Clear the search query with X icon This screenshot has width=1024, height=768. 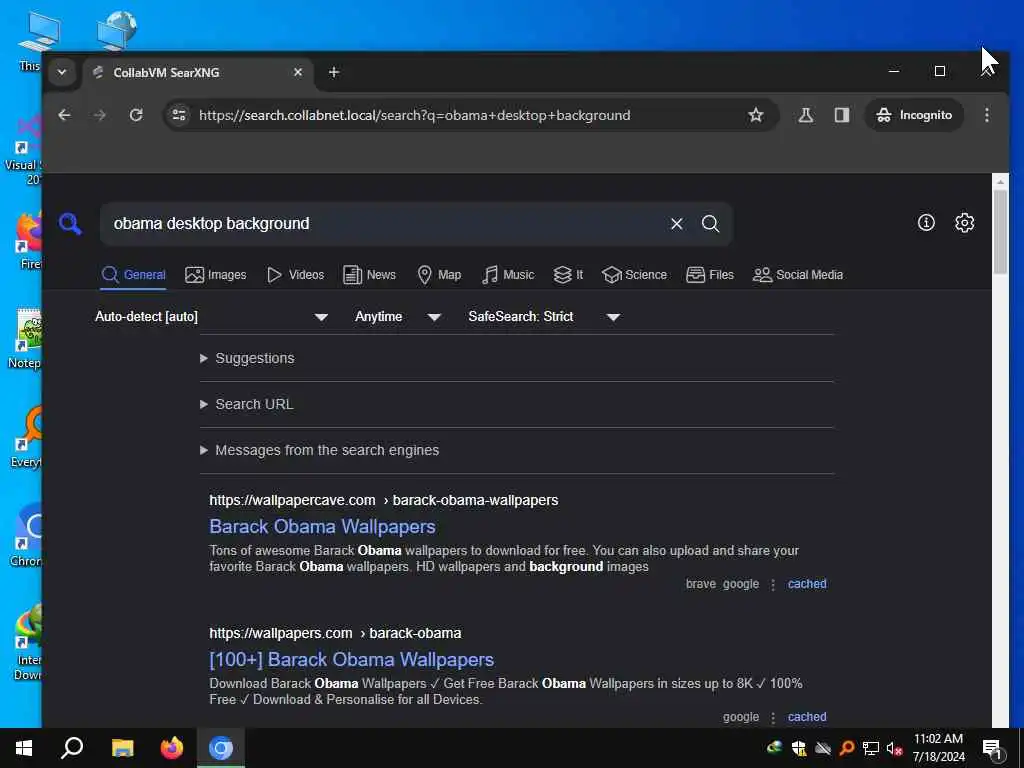tap(677, 223)
